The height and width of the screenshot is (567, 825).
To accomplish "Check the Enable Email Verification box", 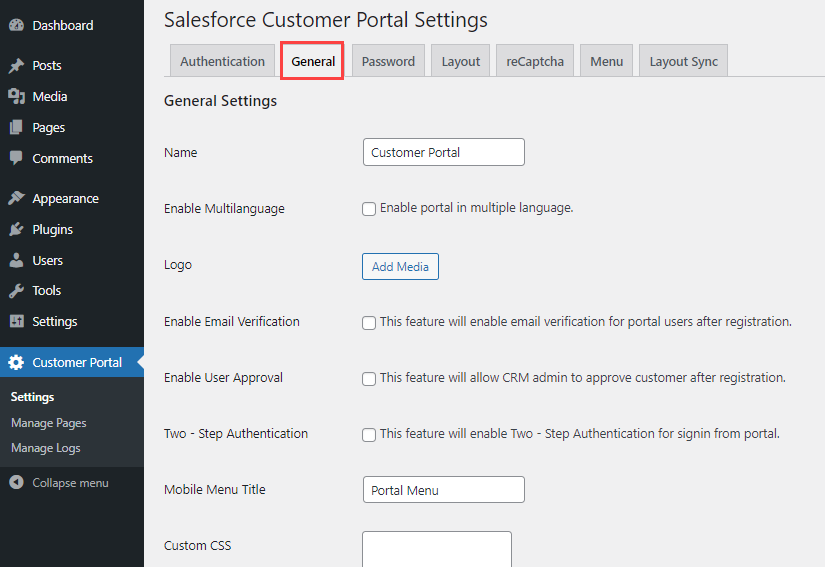I will (x=369, y=323).
